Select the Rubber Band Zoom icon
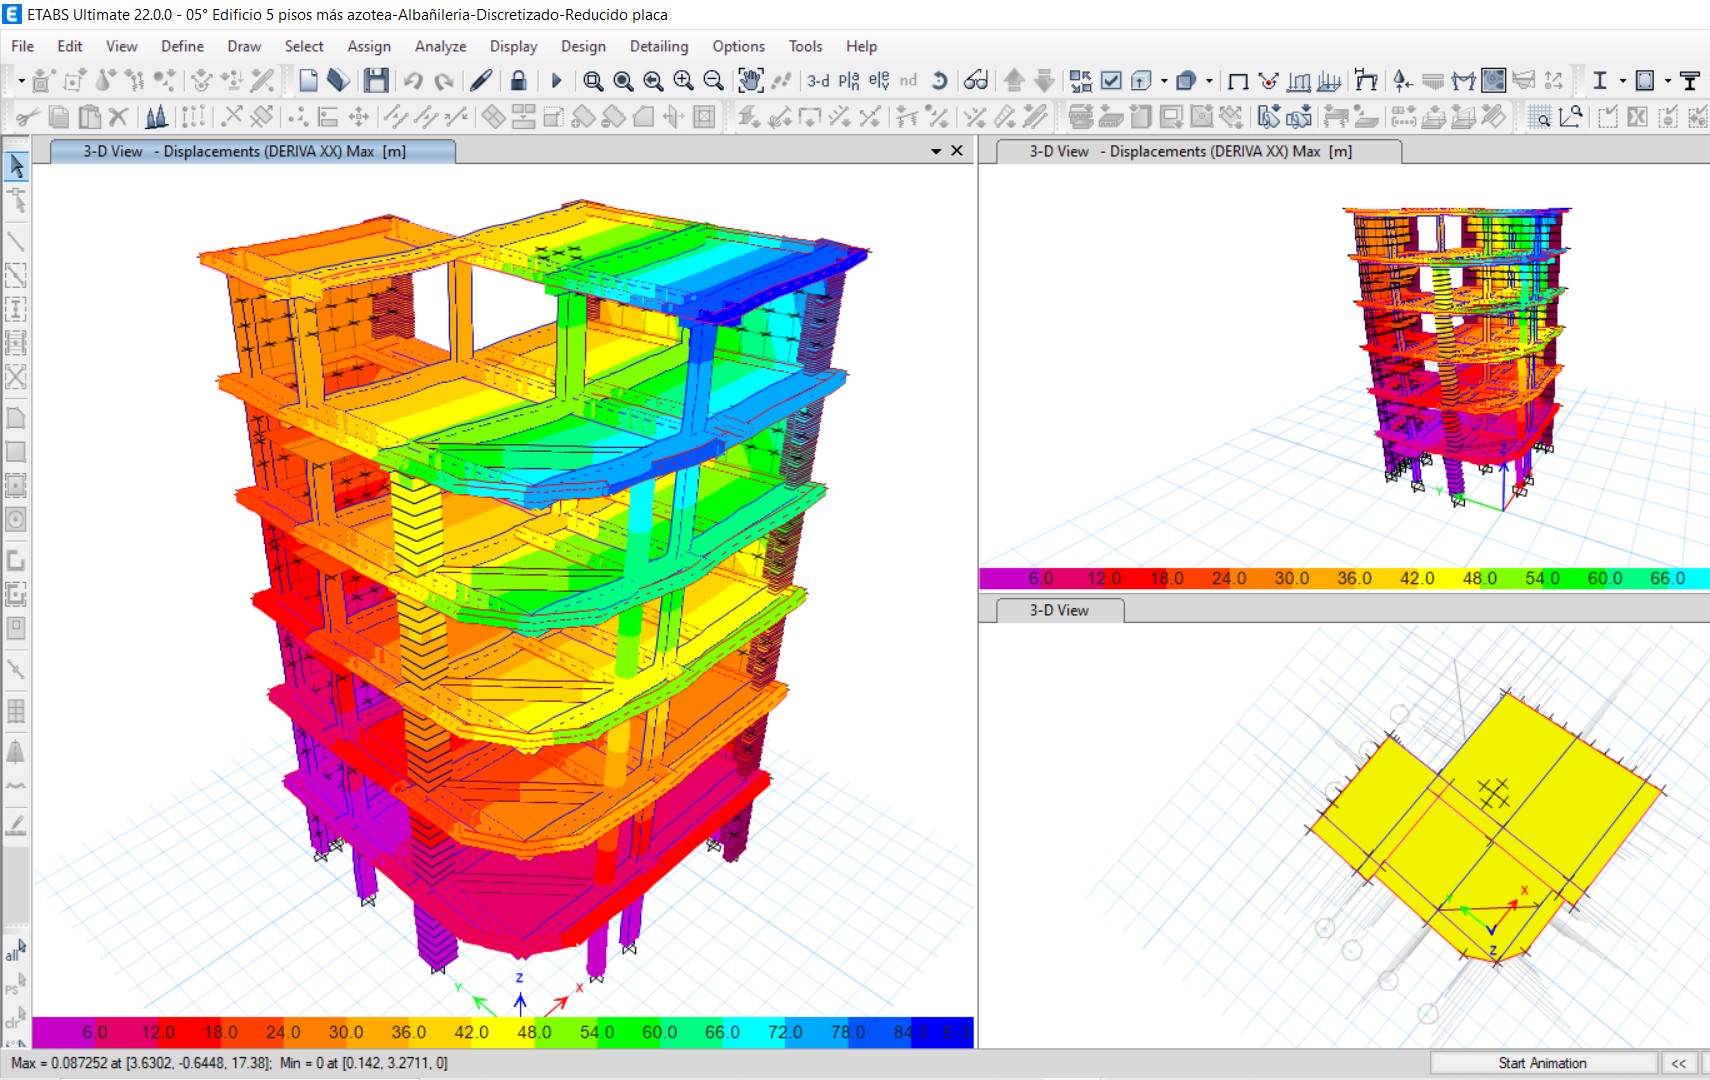The width and height of the screenshot is (1710, 1080). point(592,81)
